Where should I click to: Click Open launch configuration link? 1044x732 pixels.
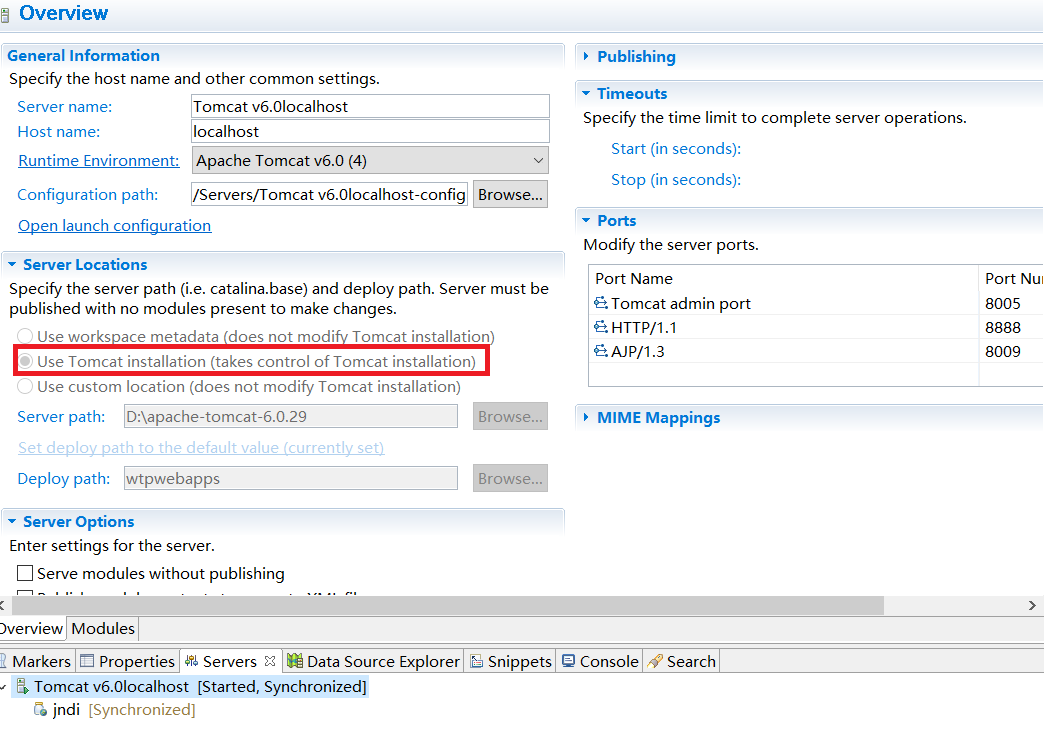click(115, 226)
